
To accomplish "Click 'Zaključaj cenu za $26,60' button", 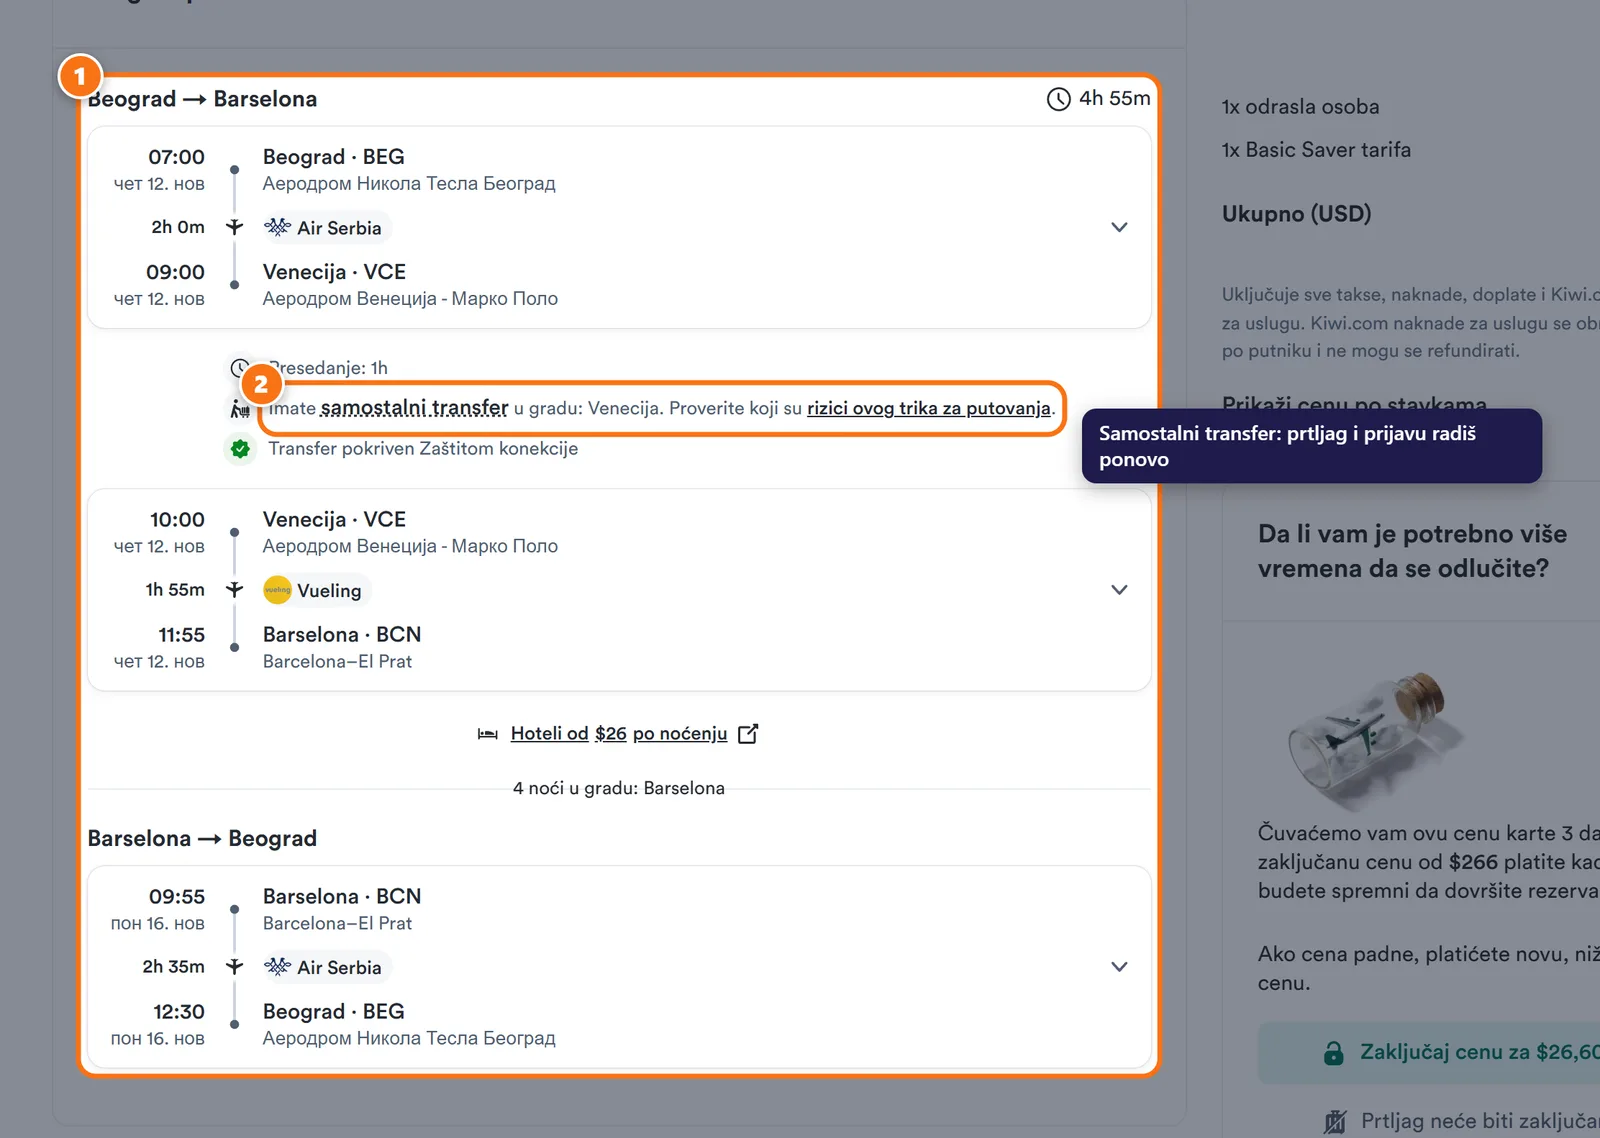I will [1429, 1052].
